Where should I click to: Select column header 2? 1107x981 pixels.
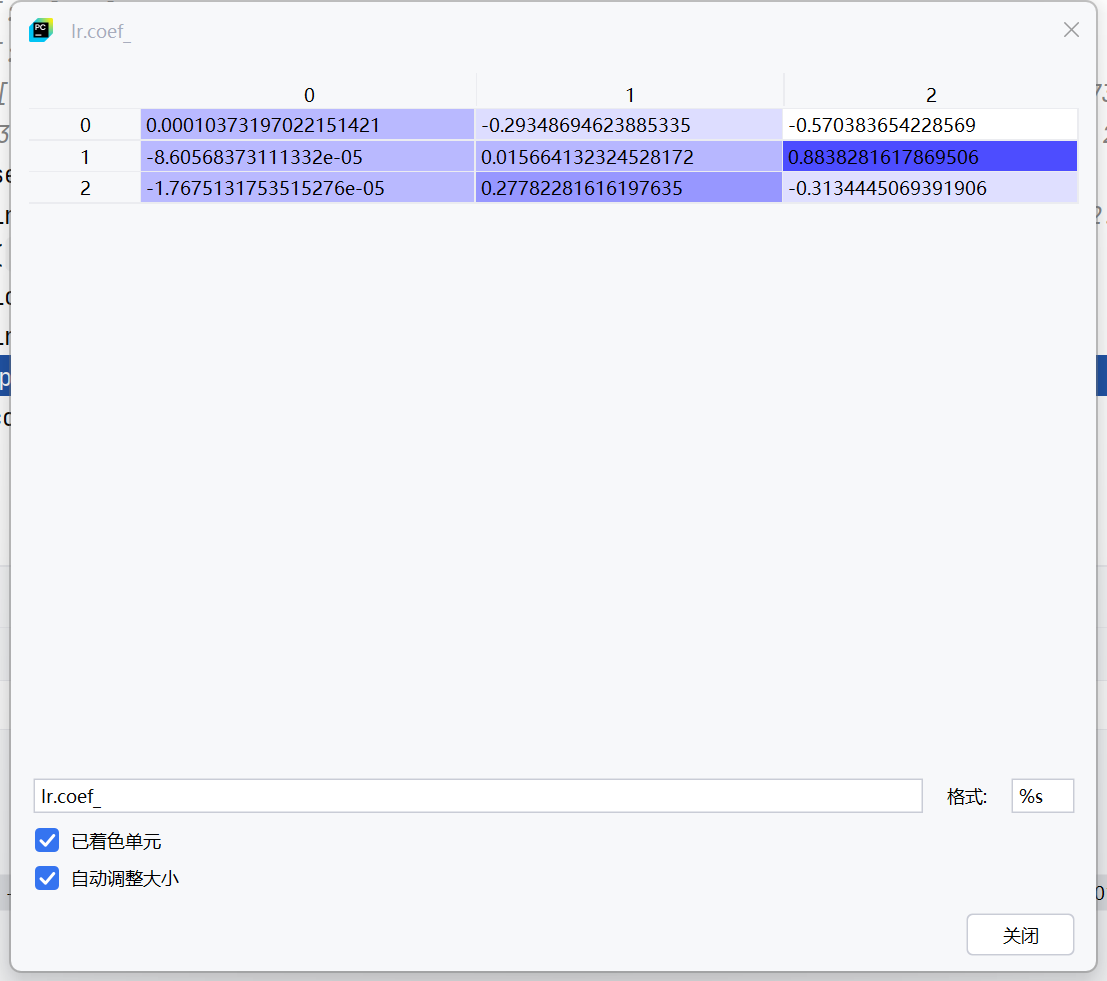[931, 95]
